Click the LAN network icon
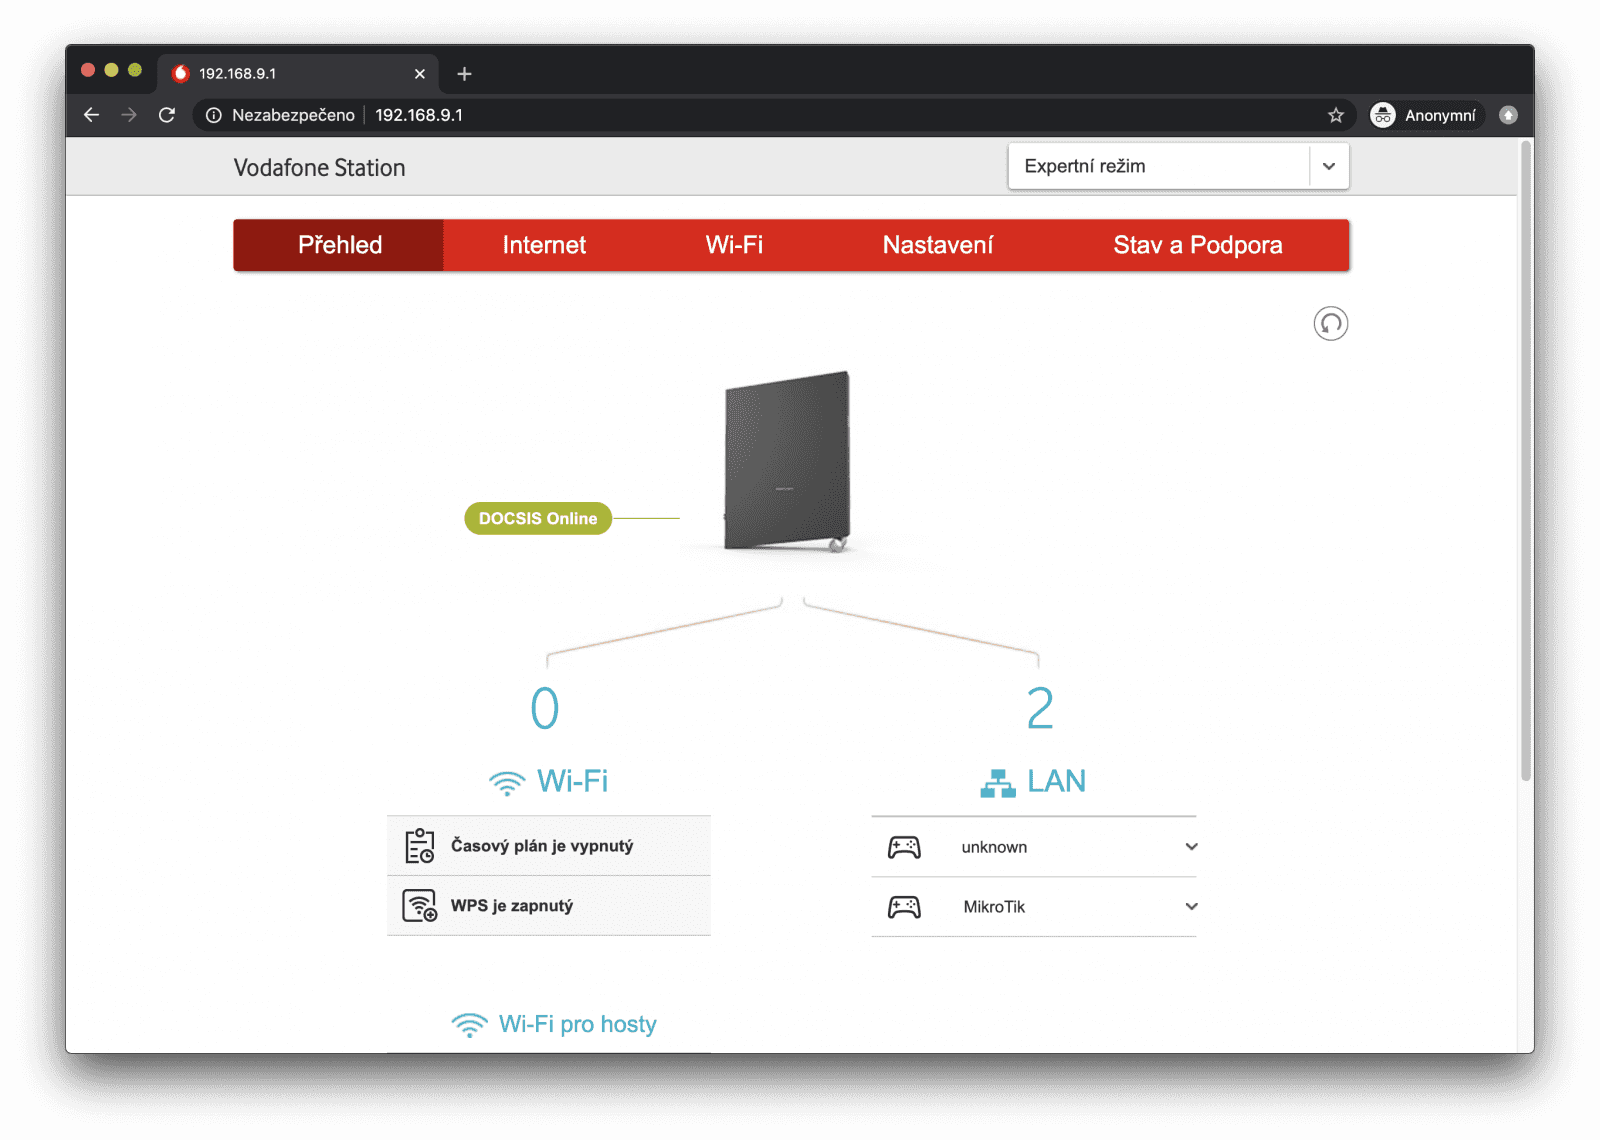Screen dimensions: 1600x1140 [997, 782]
